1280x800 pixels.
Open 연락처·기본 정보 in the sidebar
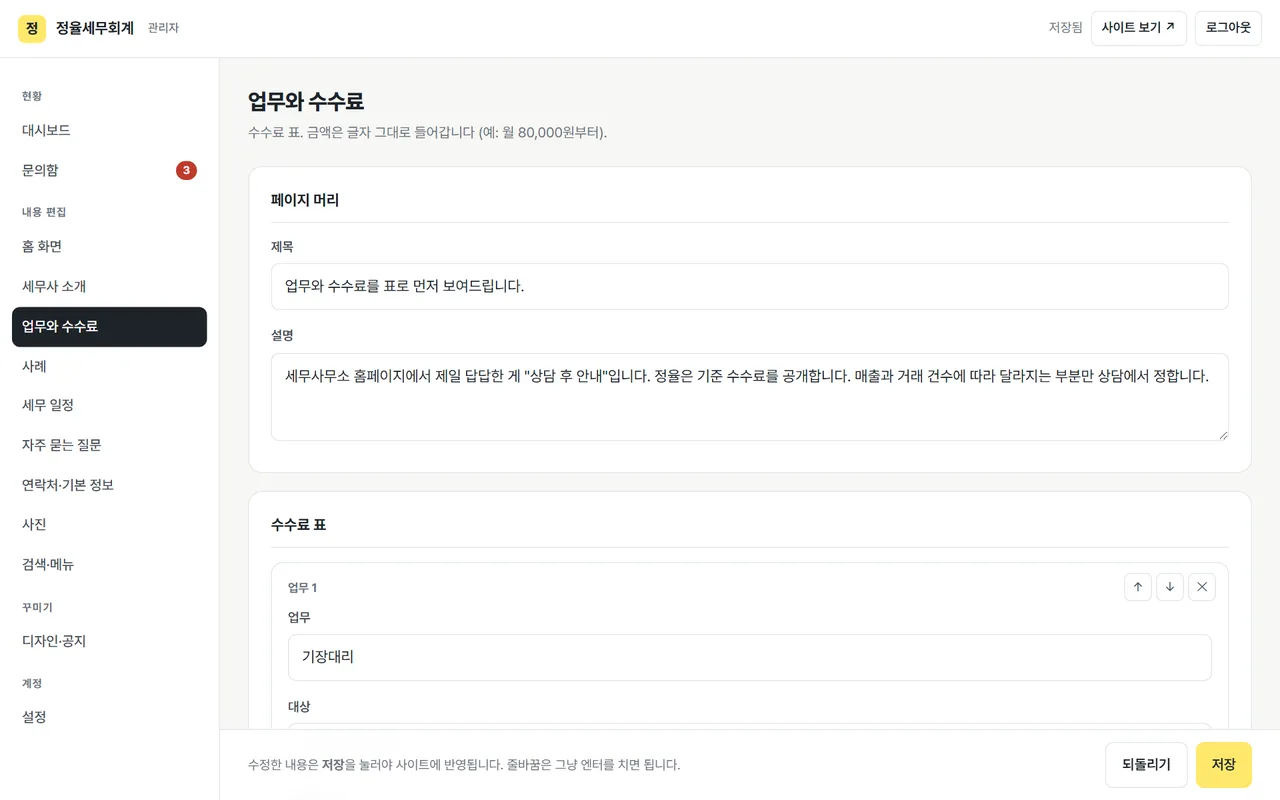109,485
